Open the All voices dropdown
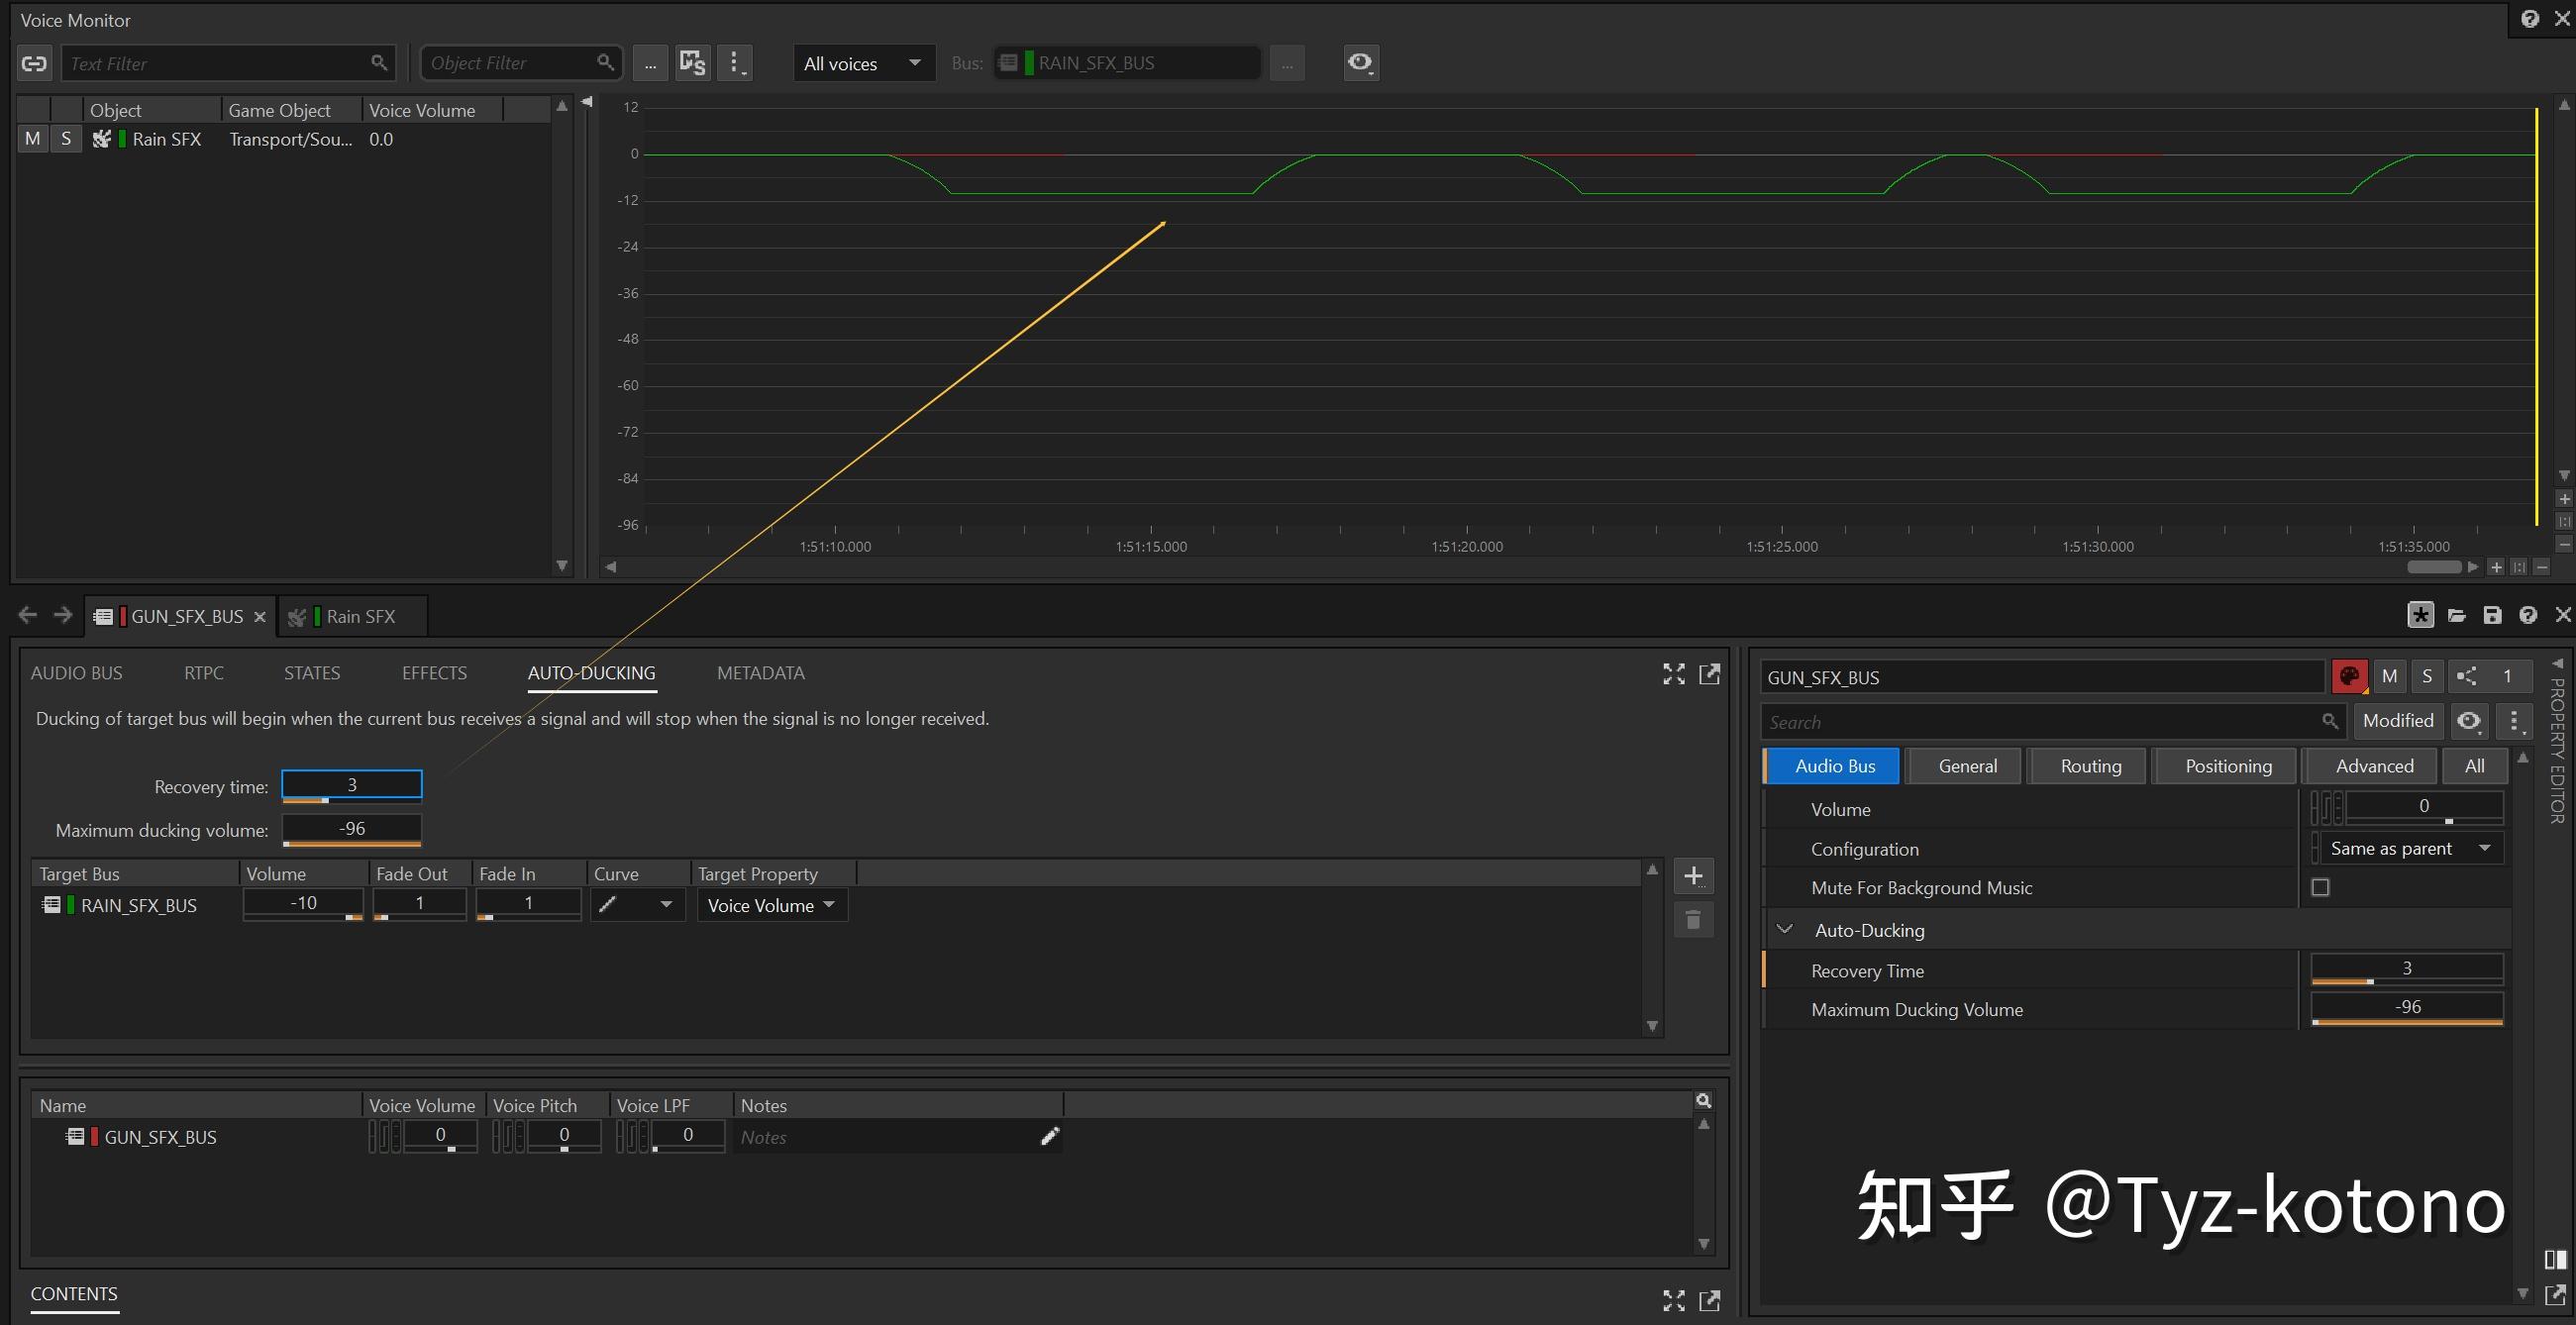This screenshot has height=1325, width=2576. (x=863, y=63)
